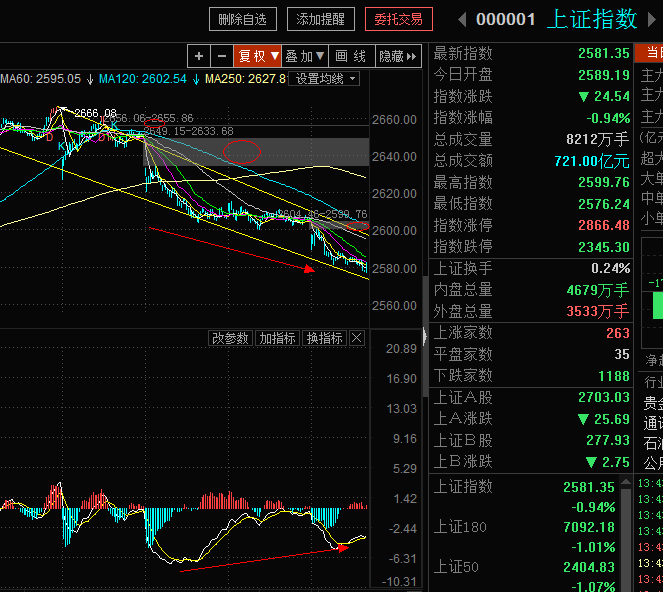Click 加指标 to add an indicator
The height and width of the screenshot is (592, 663).
click(x=277, y=339)
